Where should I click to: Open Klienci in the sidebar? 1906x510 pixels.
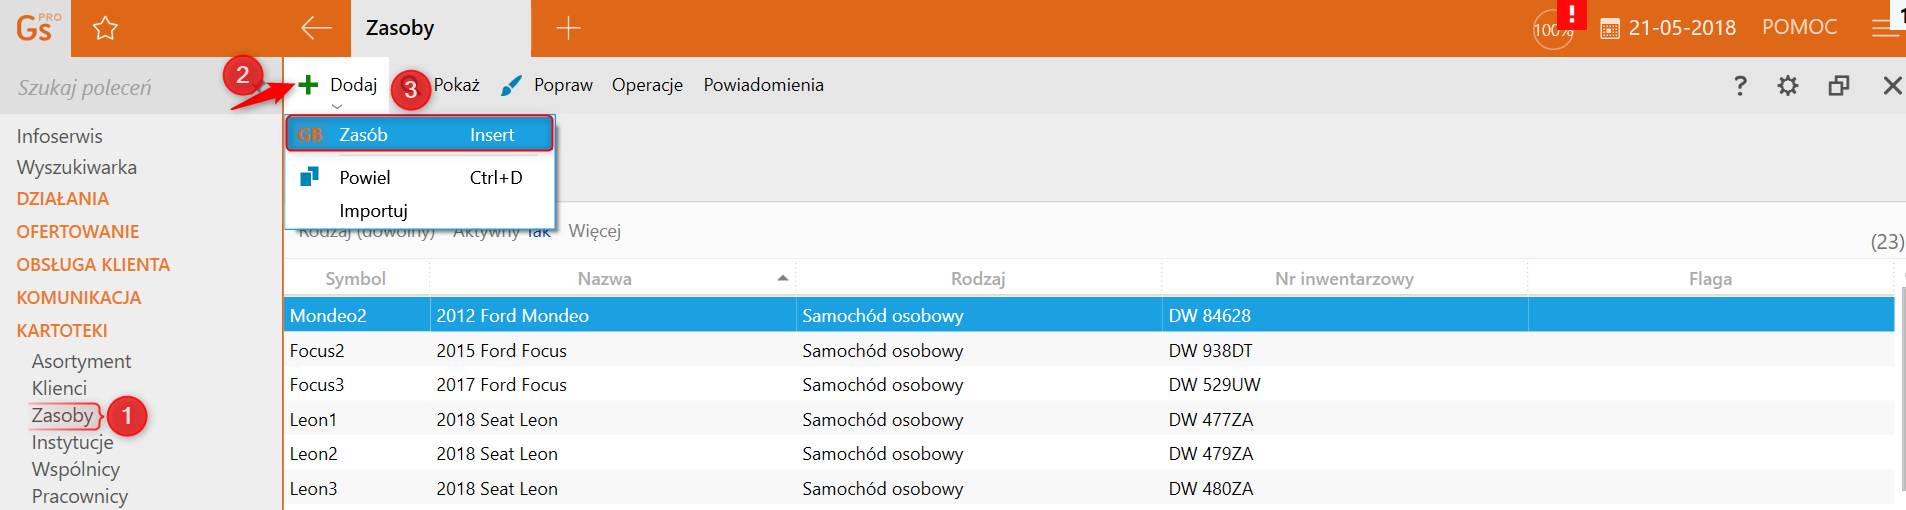(59, 388)
